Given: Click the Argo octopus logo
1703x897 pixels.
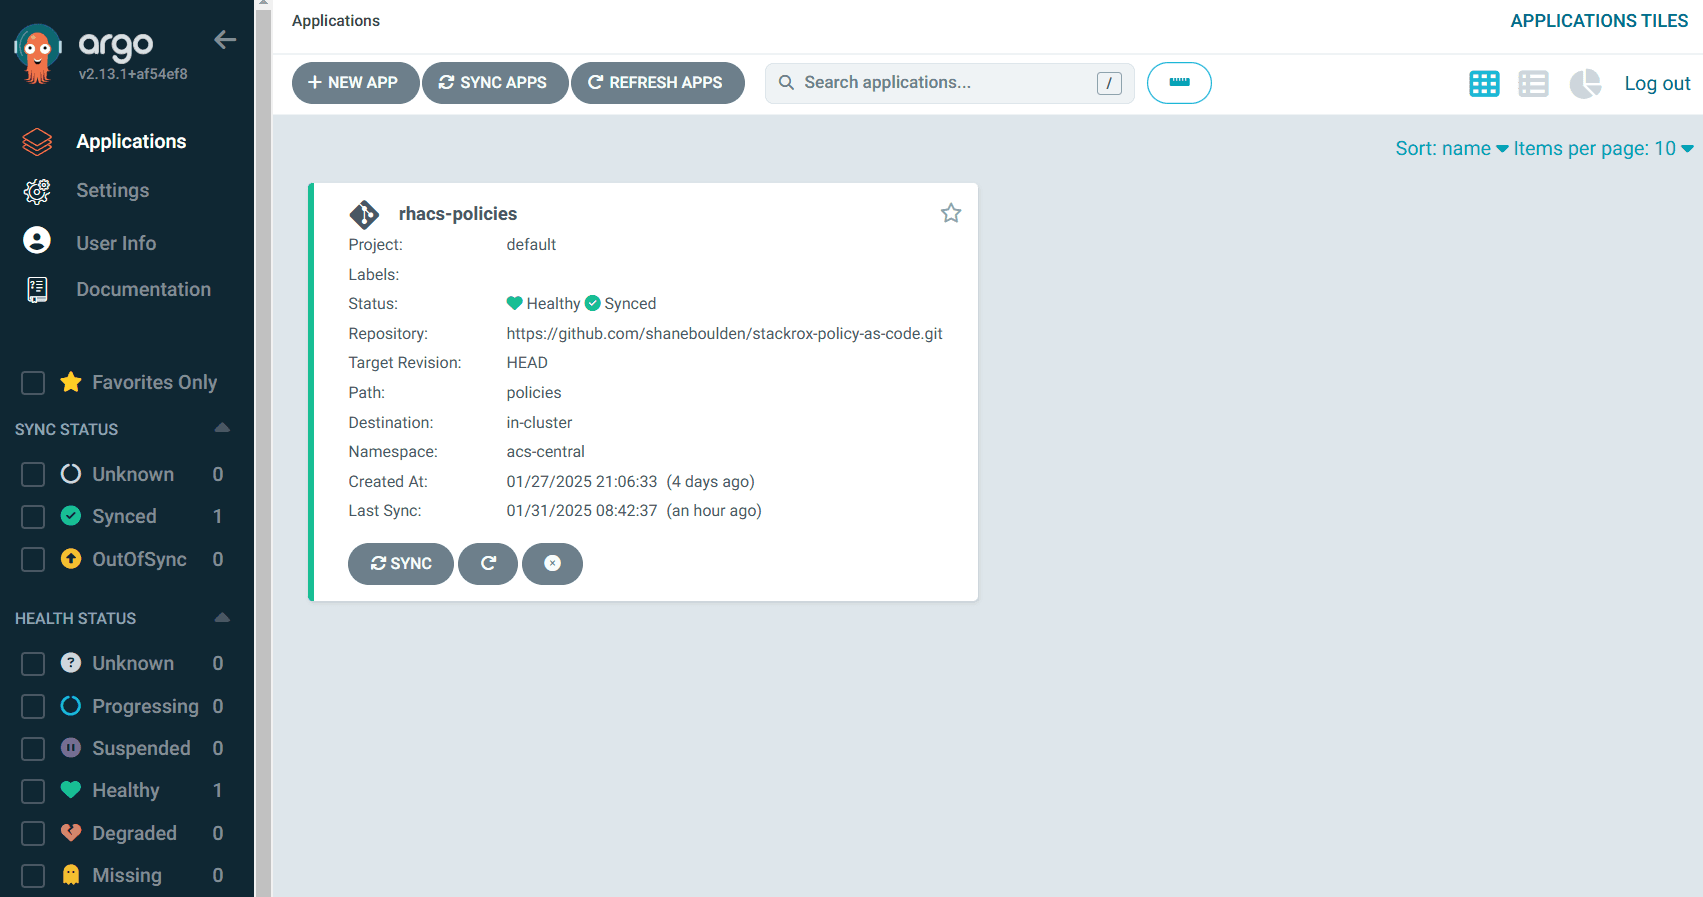Looking at the screenshot, I should pyautogui.click(x=37, y=54).
